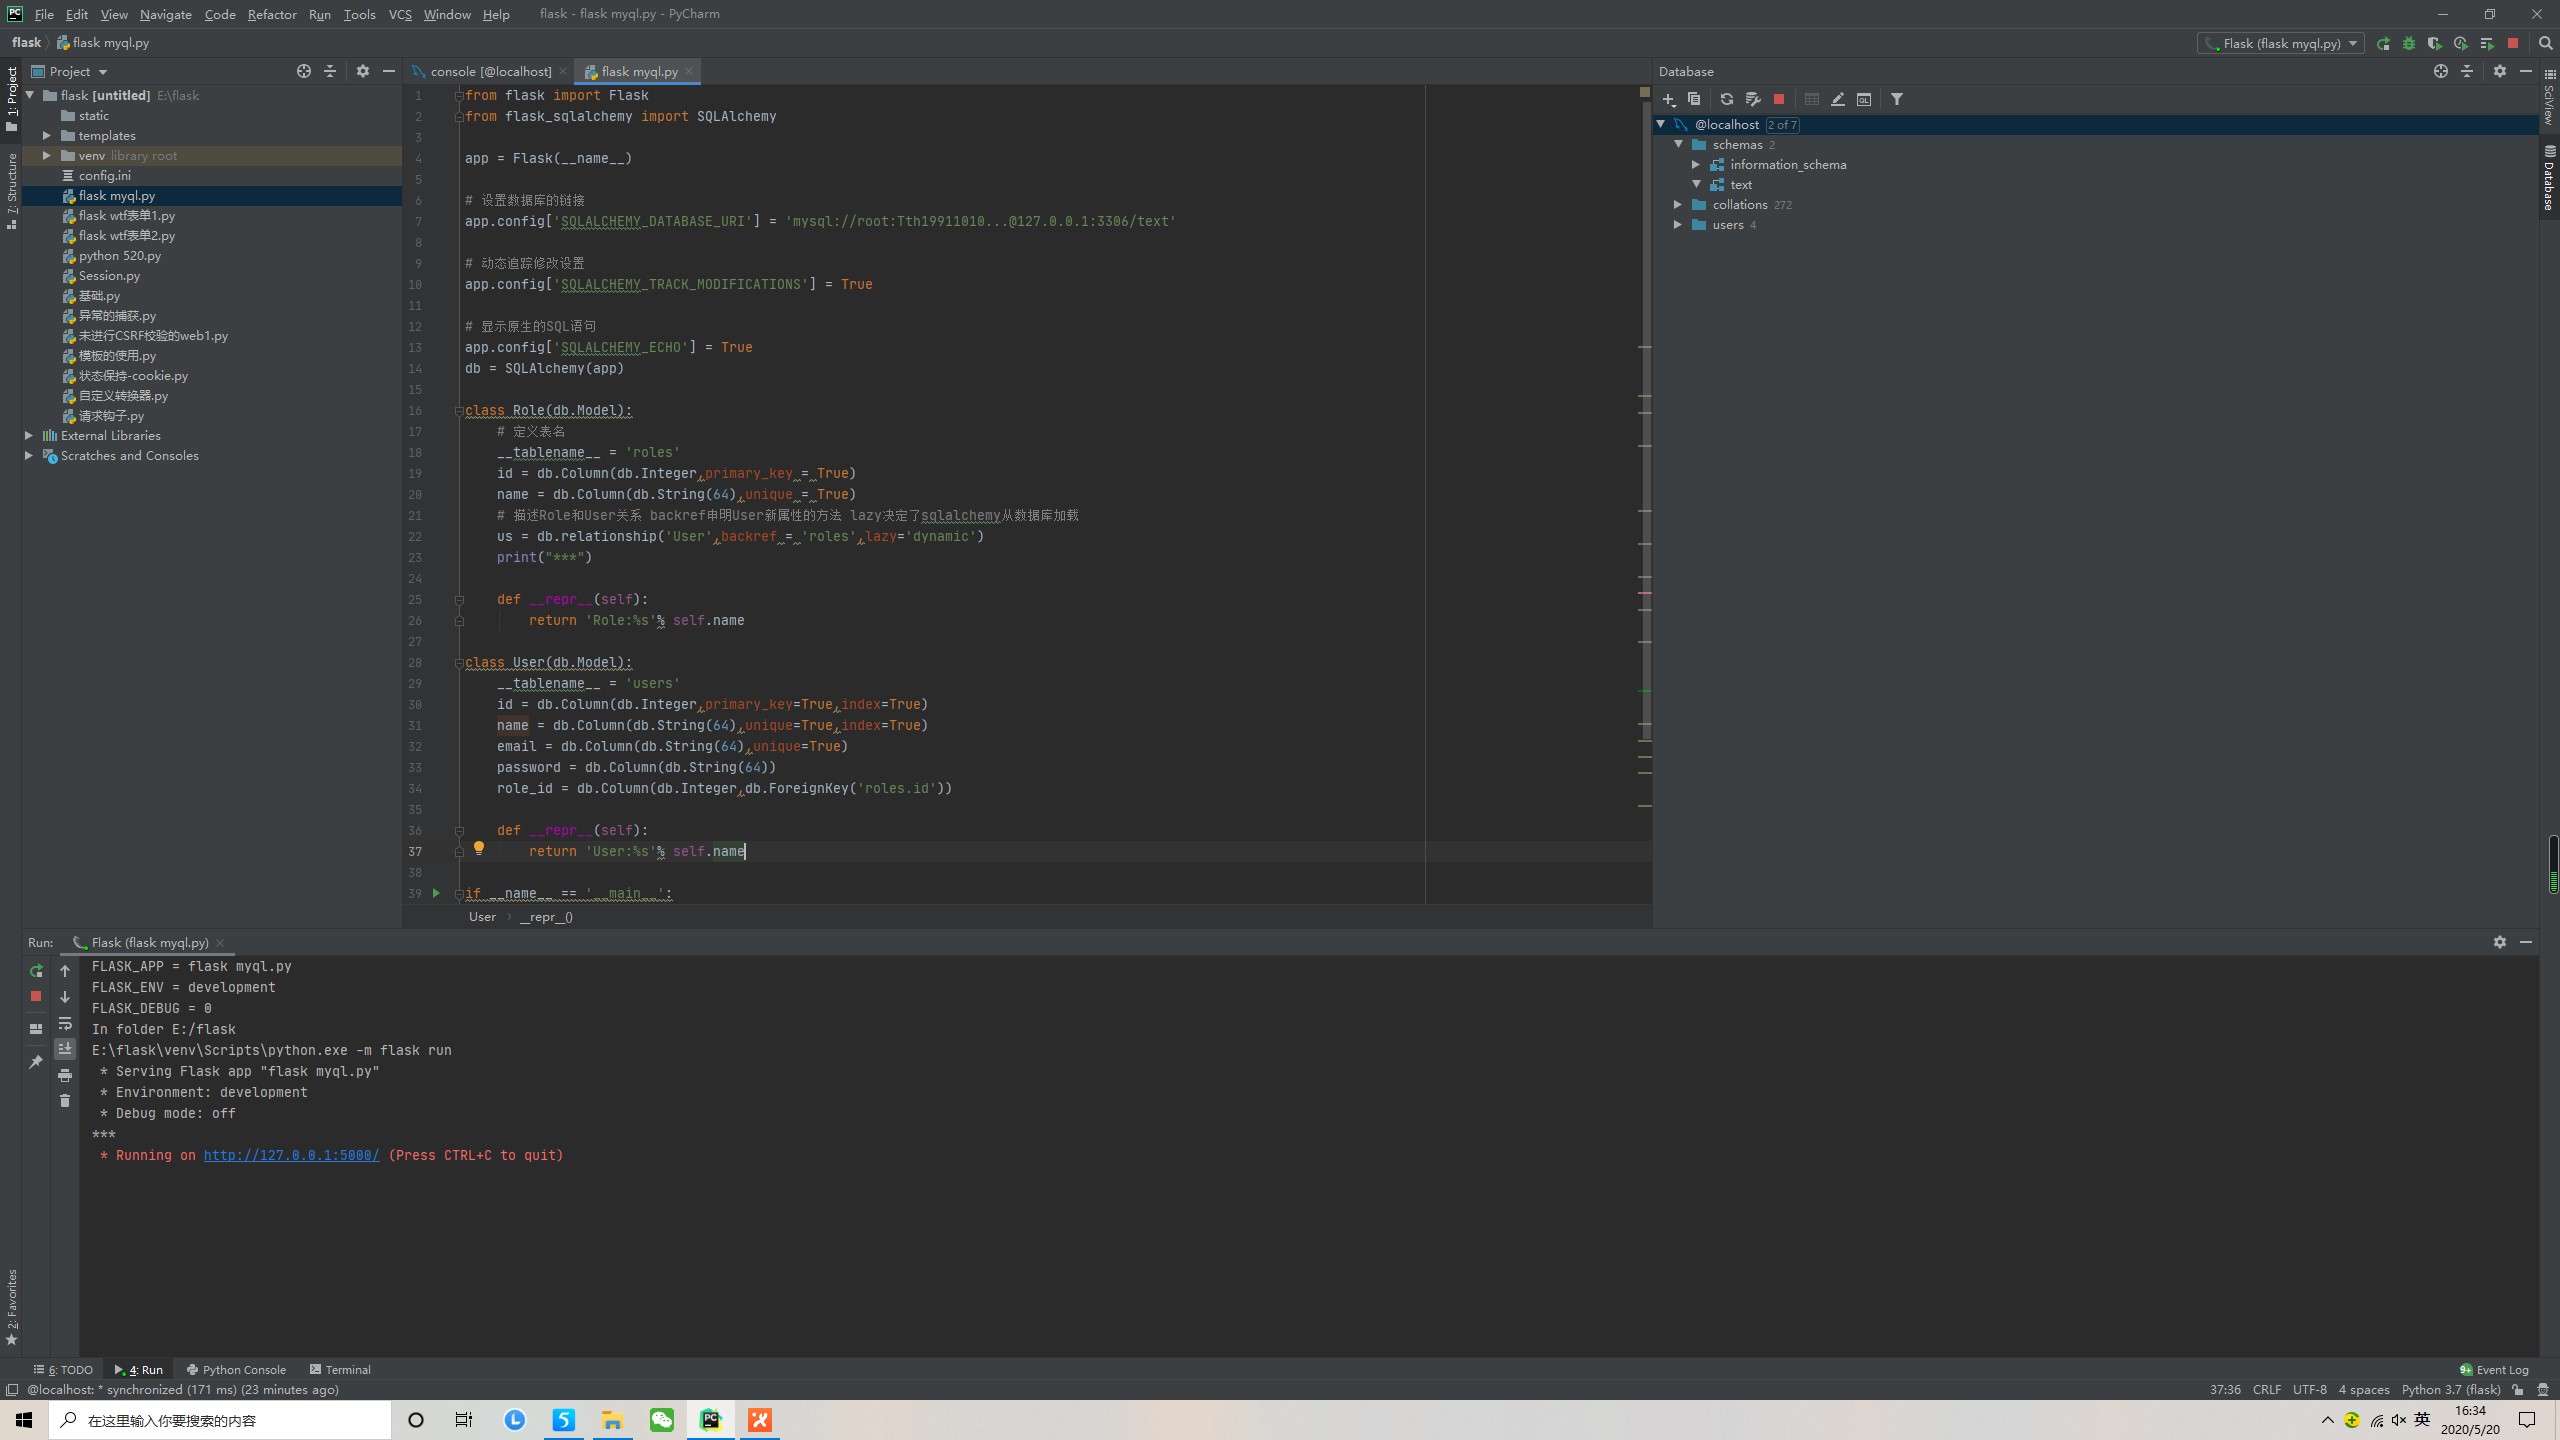Viewport: 2560px width, 1440px height.
Task: Restore layout icon in Run panel
Action: point(36,1028)
